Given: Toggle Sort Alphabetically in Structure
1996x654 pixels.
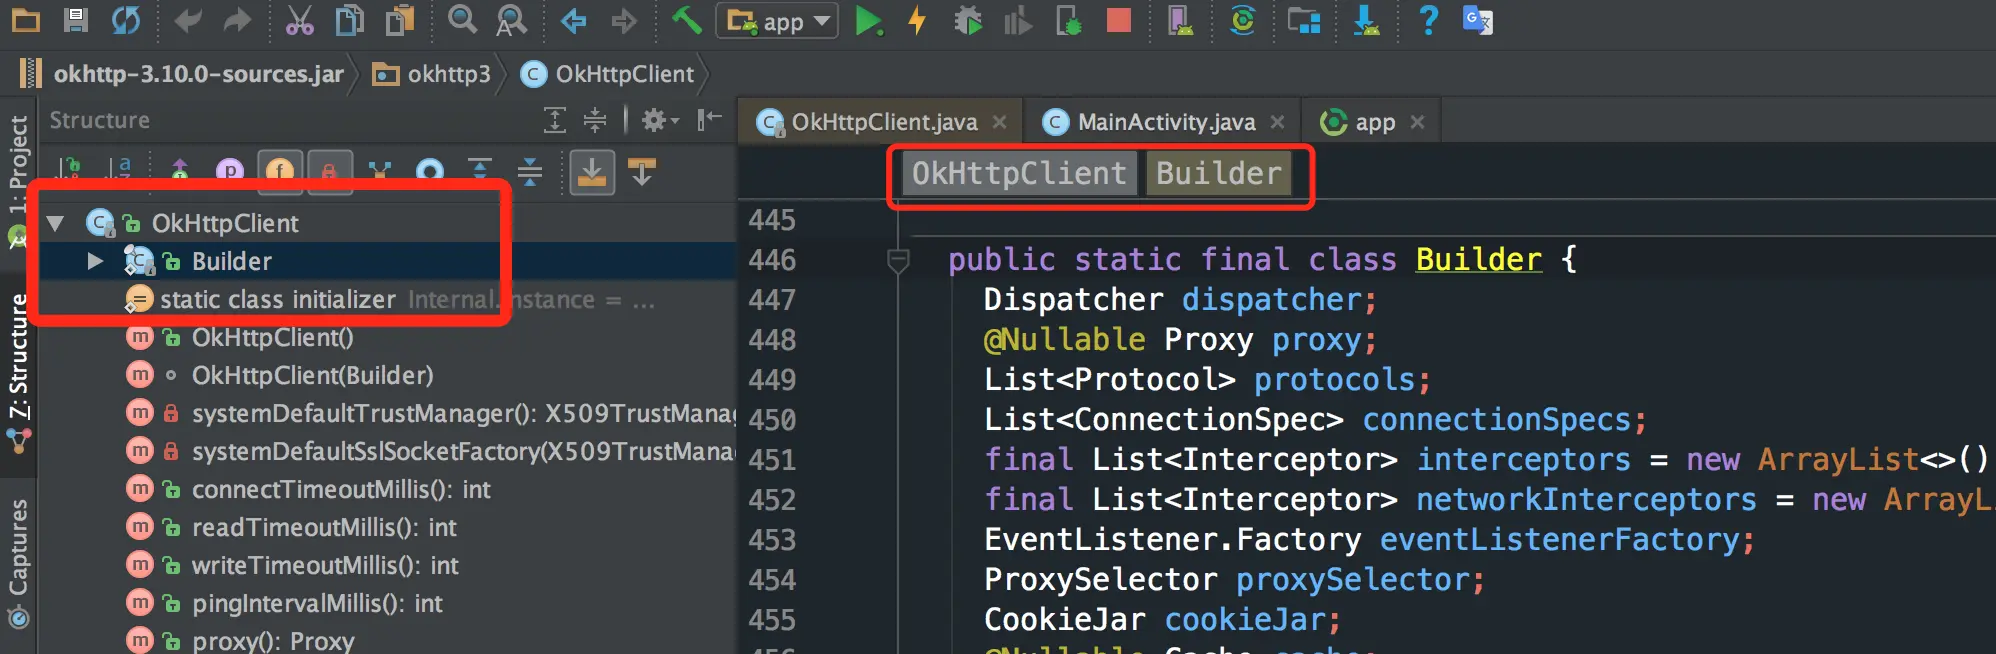Looking at the screenshot, I should click(119, 172).
